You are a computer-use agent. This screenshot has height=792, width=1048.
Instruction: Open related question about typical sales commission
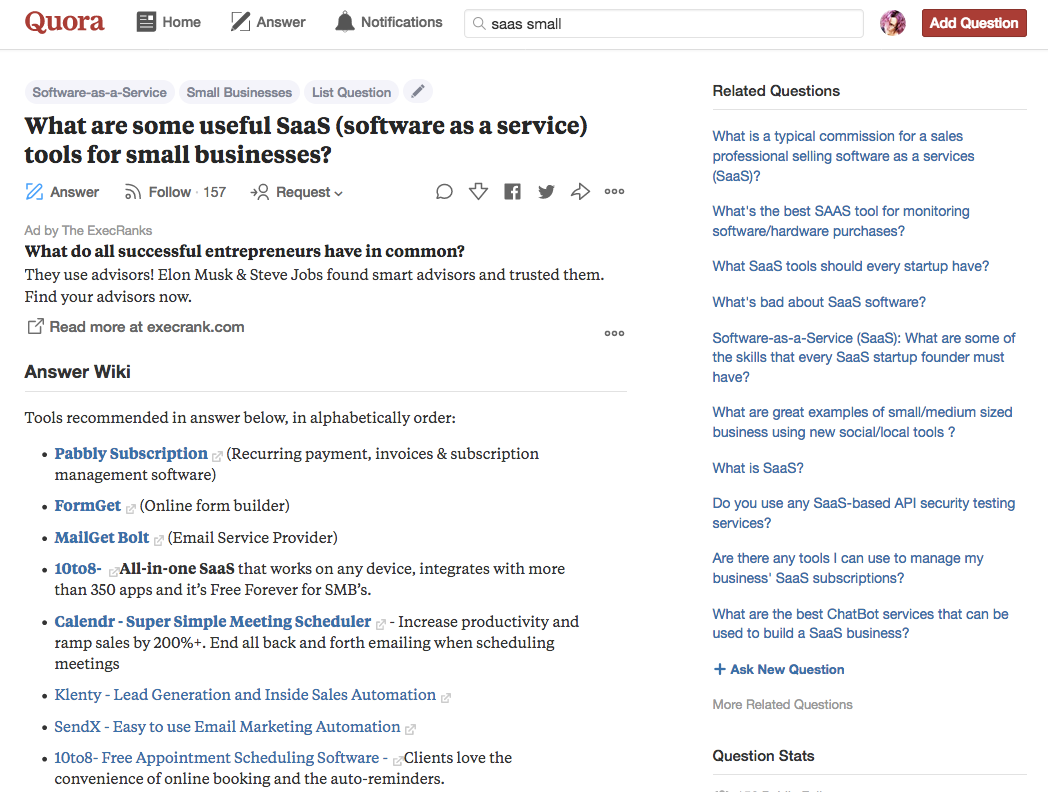(843, 156)
